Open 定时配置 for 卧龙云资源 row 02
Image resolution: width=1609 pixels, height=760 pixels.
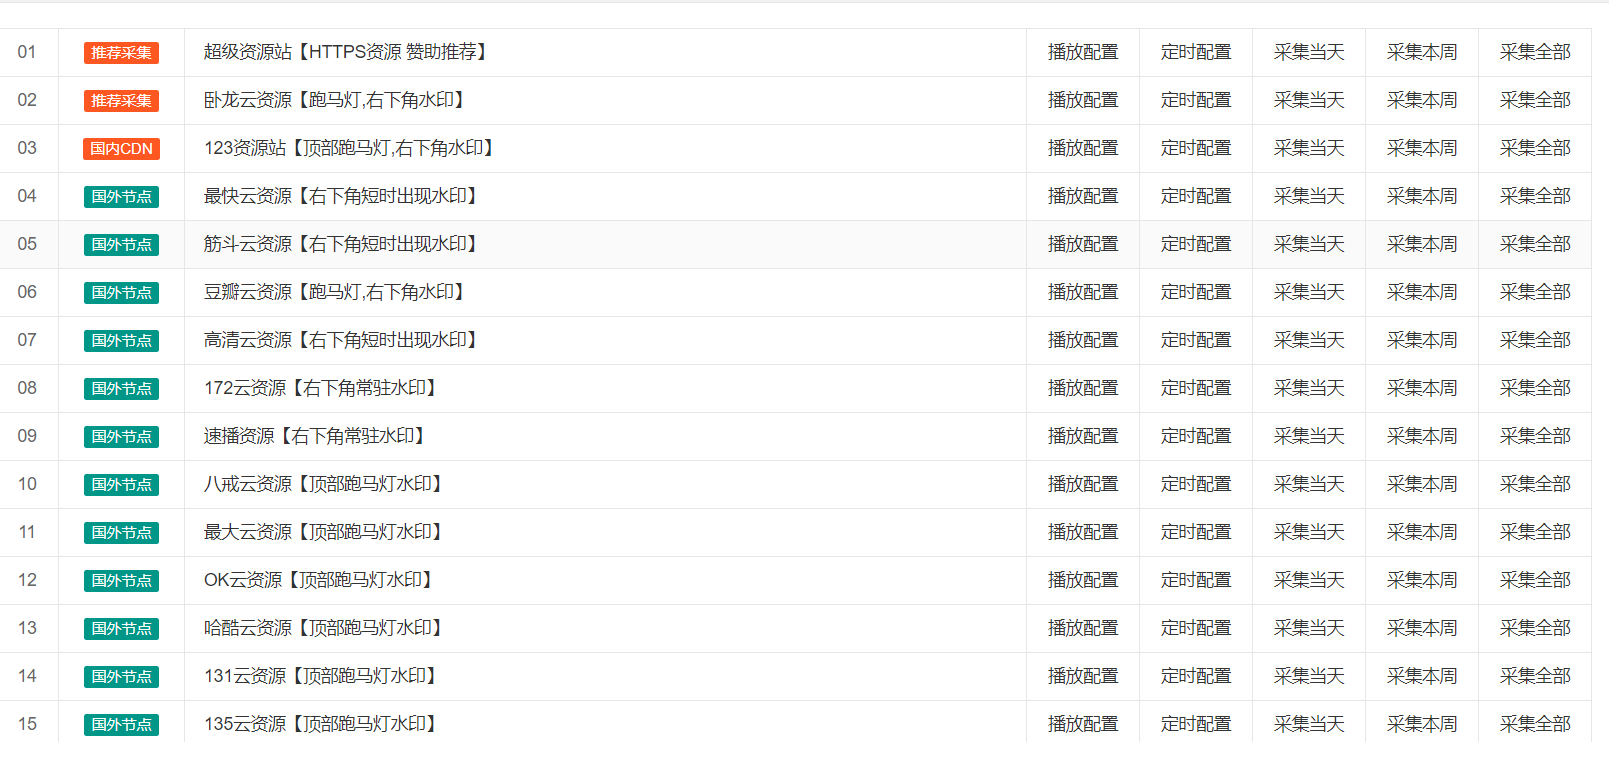tap(1196, 100)
